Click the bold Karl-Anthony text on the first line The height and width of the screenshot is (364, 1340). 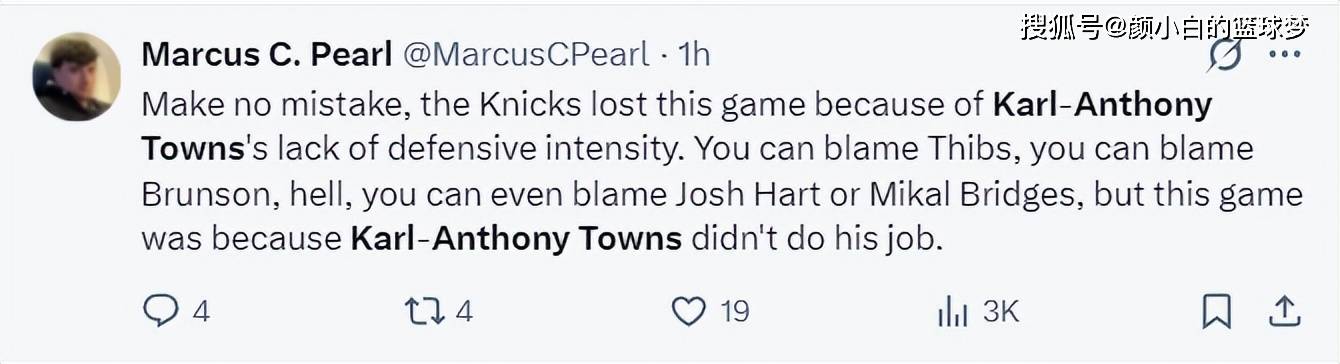coord(1102,105)
